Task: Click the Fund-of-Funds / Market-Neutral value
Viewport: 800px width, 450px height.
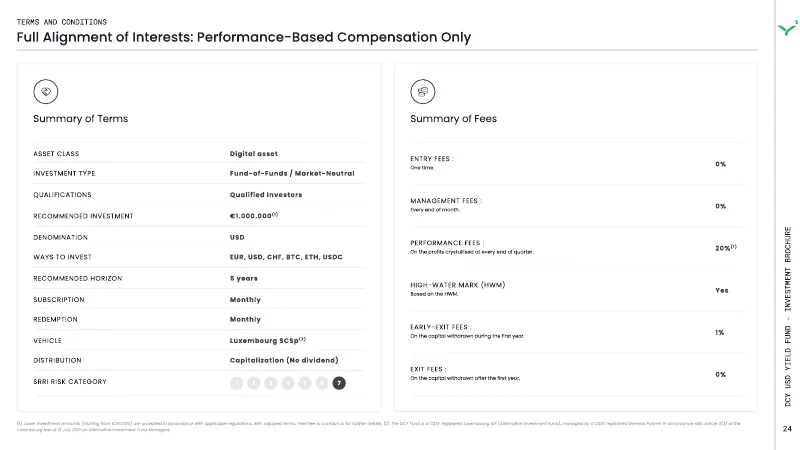Action: coord(292,173)
